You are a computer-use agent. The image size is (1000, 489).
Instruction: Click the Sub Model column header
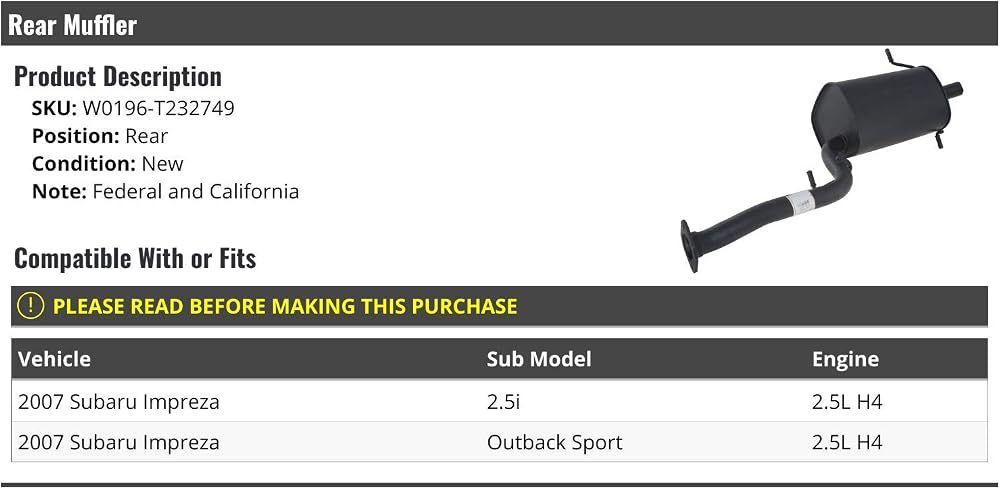(539, 359)
